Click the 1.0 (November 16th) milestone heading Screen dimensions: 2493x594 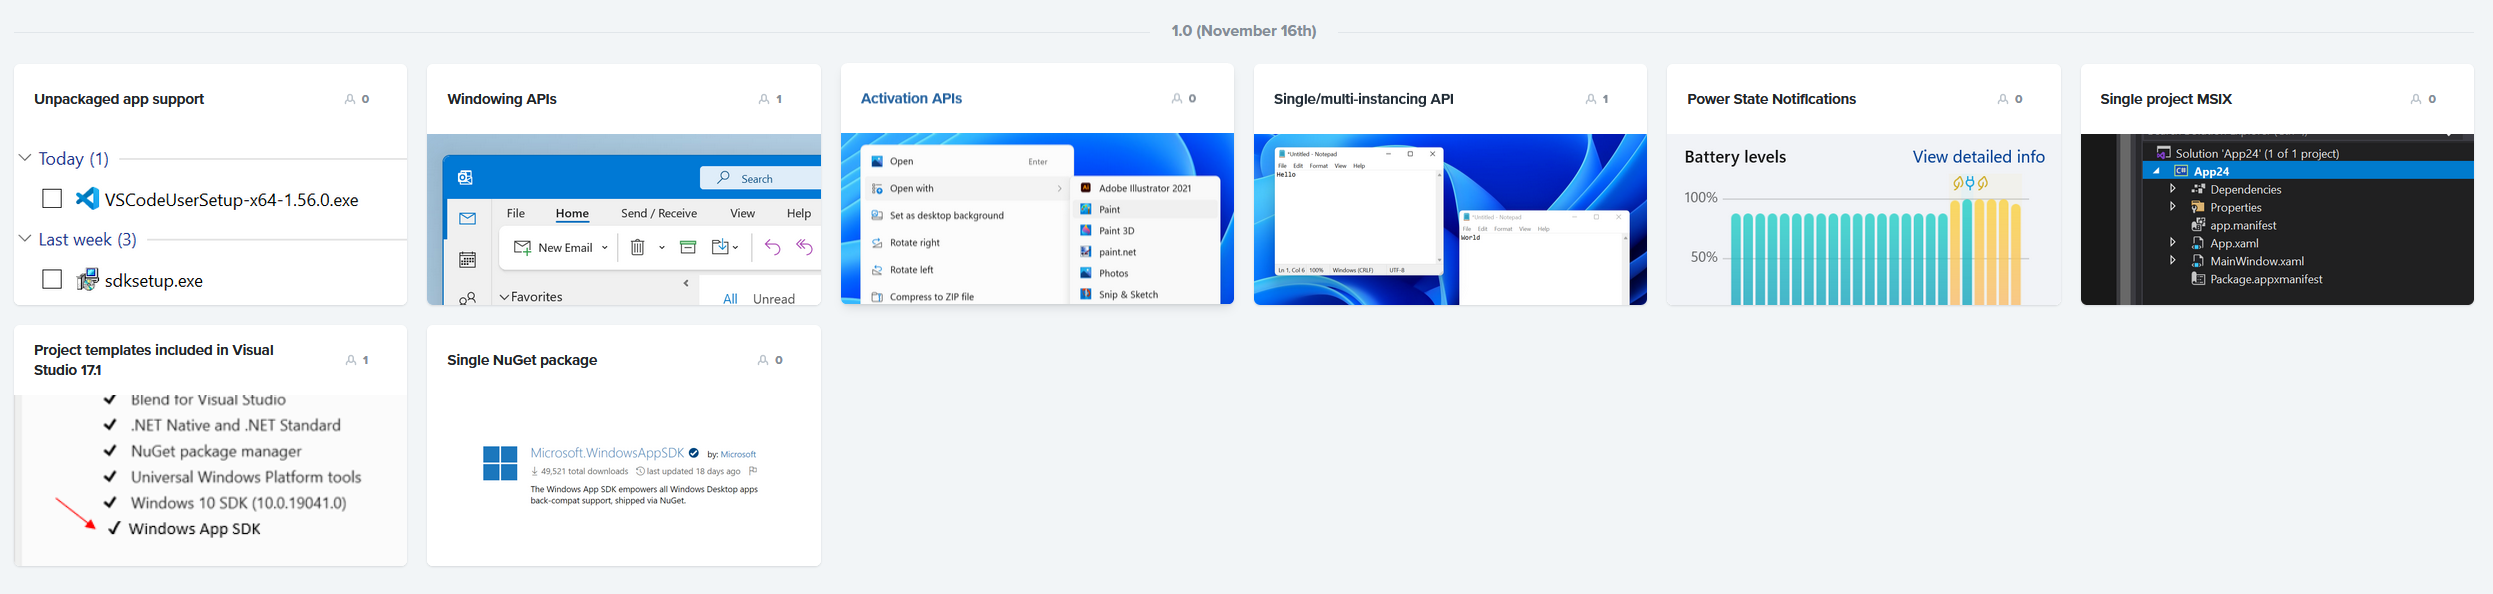[x=1244, y=31]
